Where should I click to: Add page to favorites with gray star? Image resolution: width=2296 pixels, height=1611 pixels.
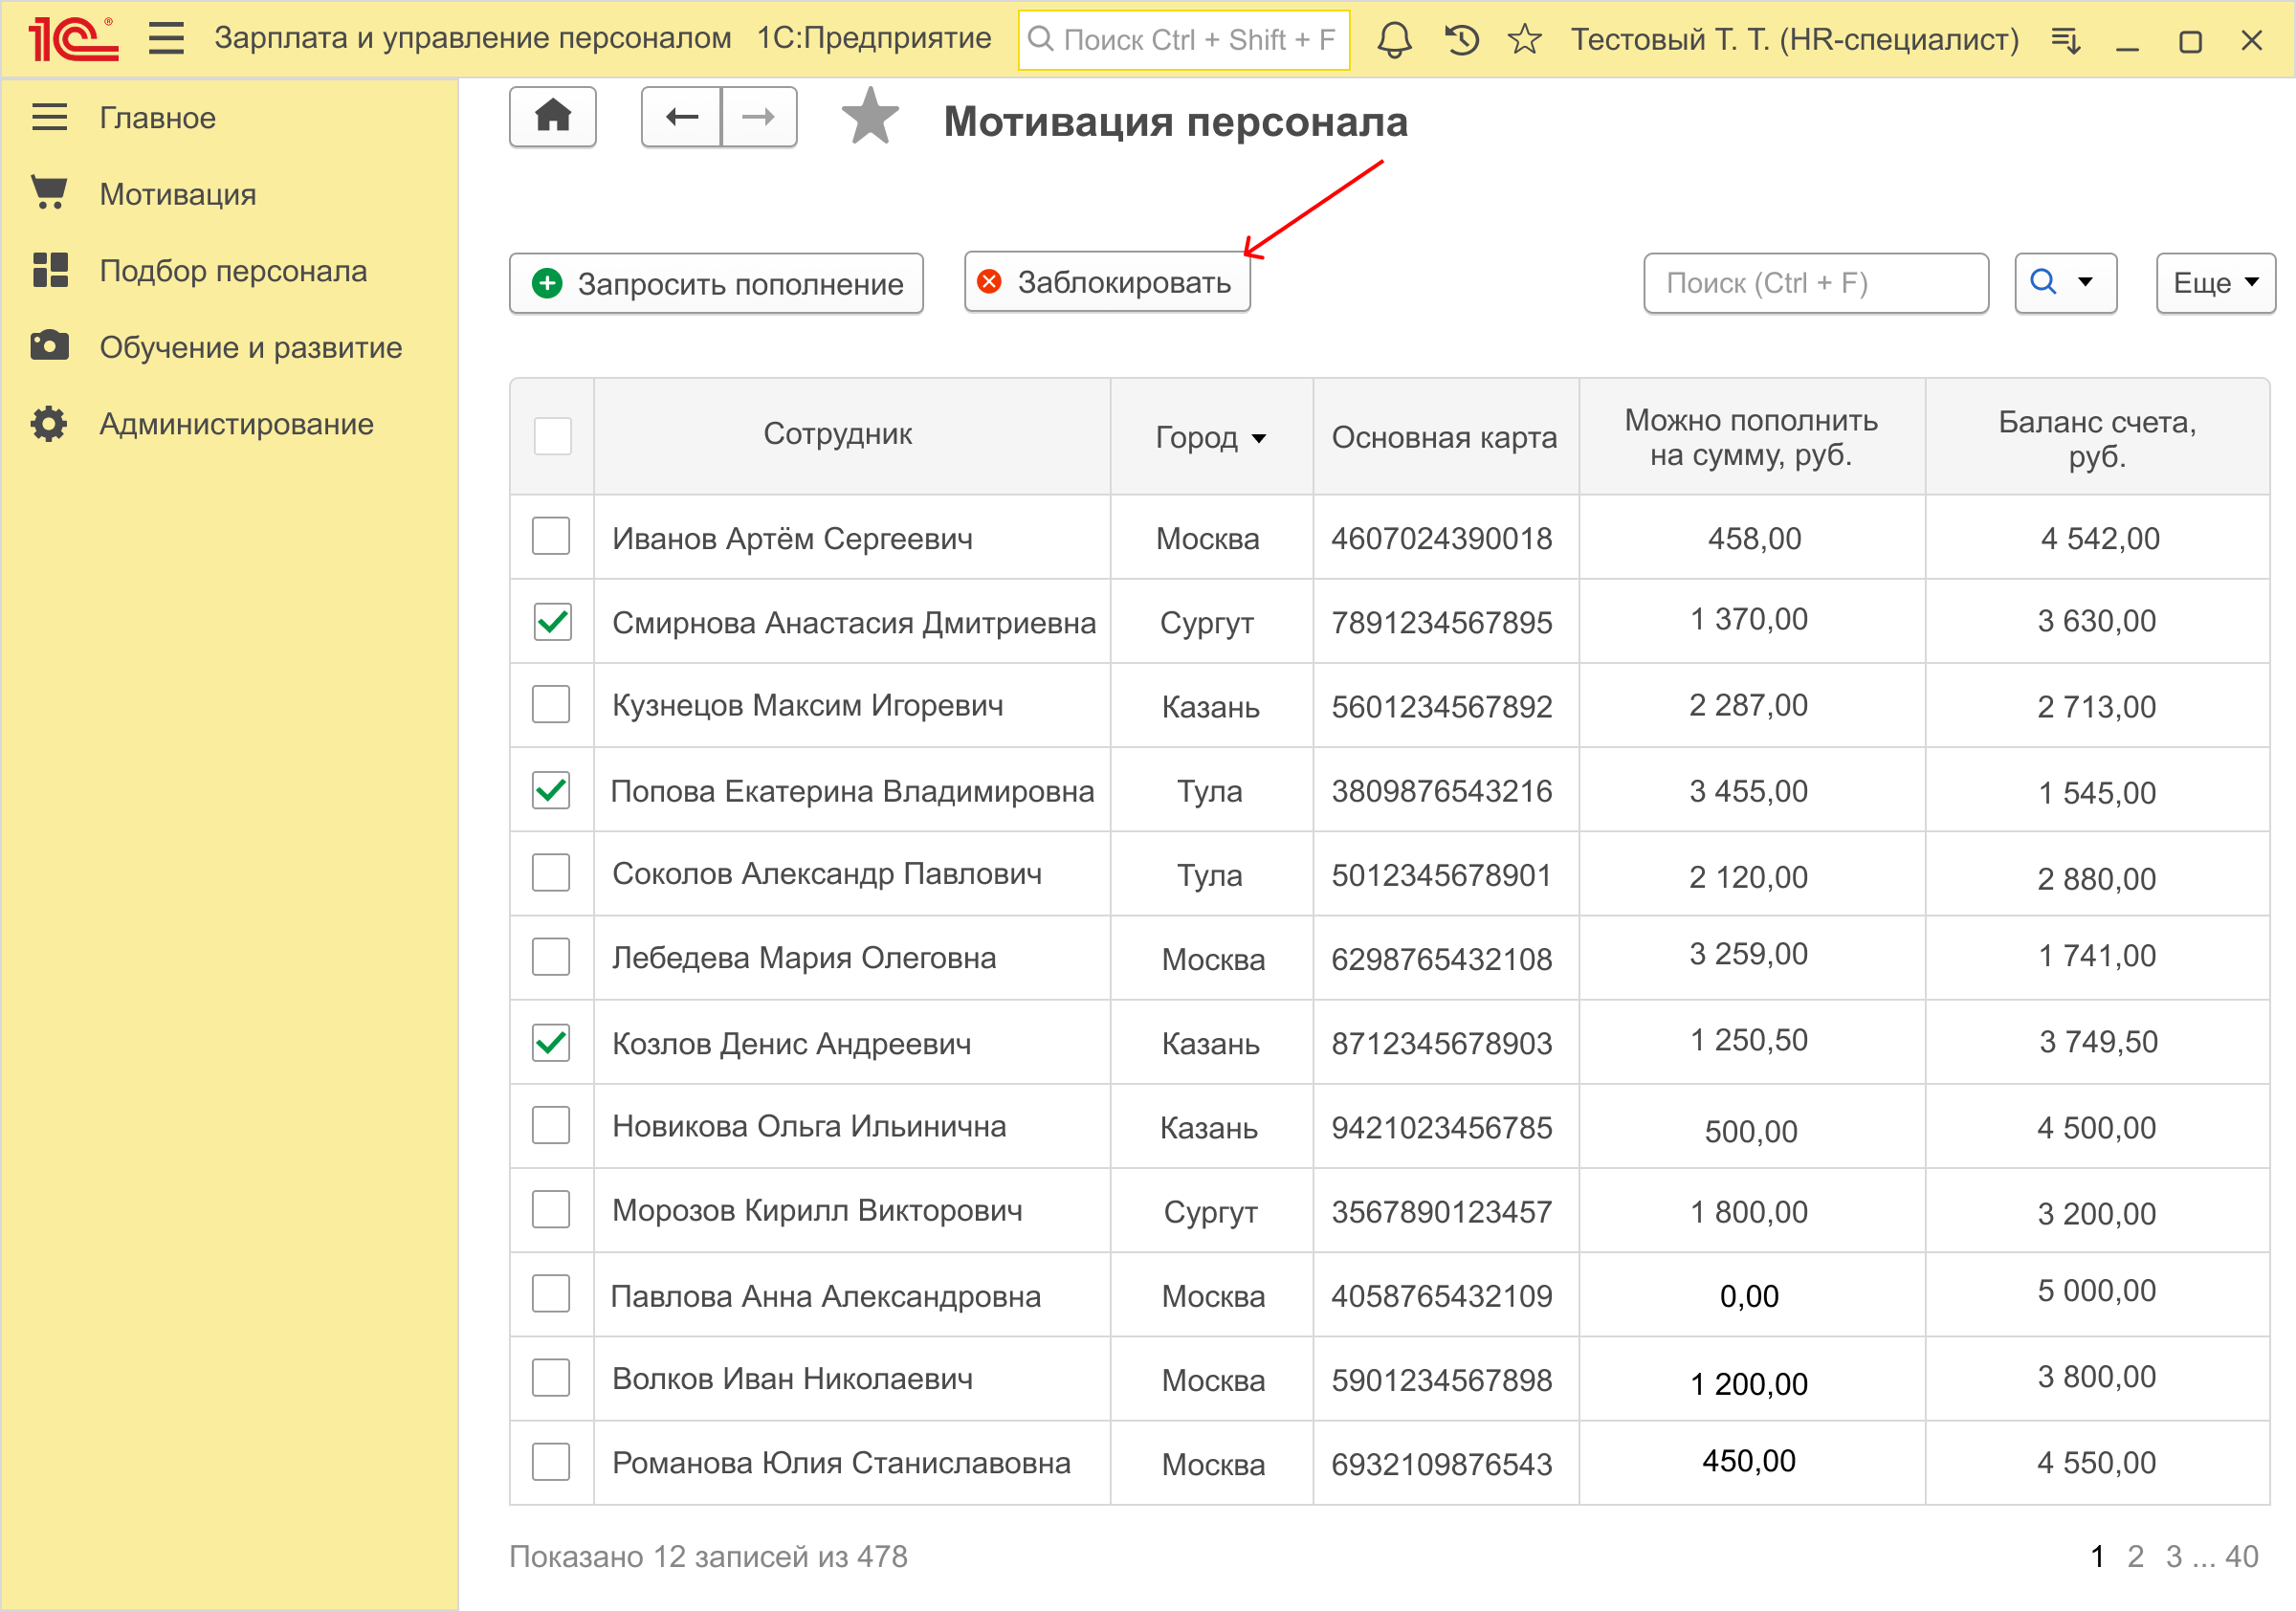pos(869,117)
